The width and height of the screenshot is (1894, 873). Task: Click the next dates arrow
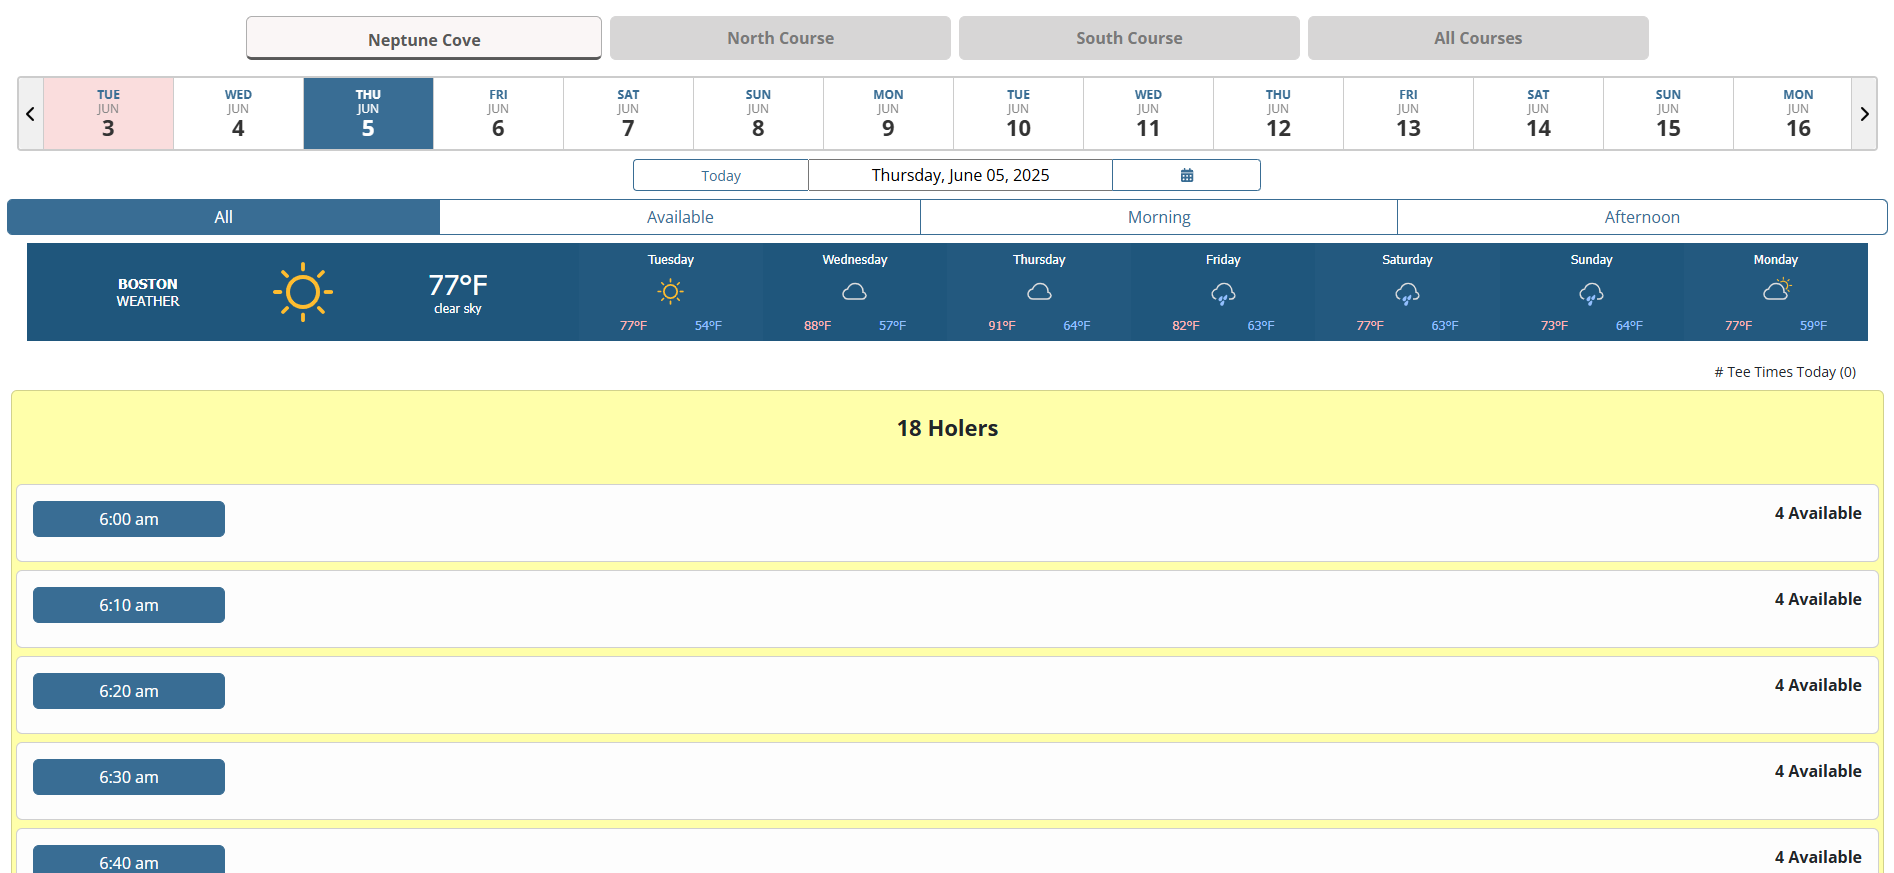point(1864,114)
